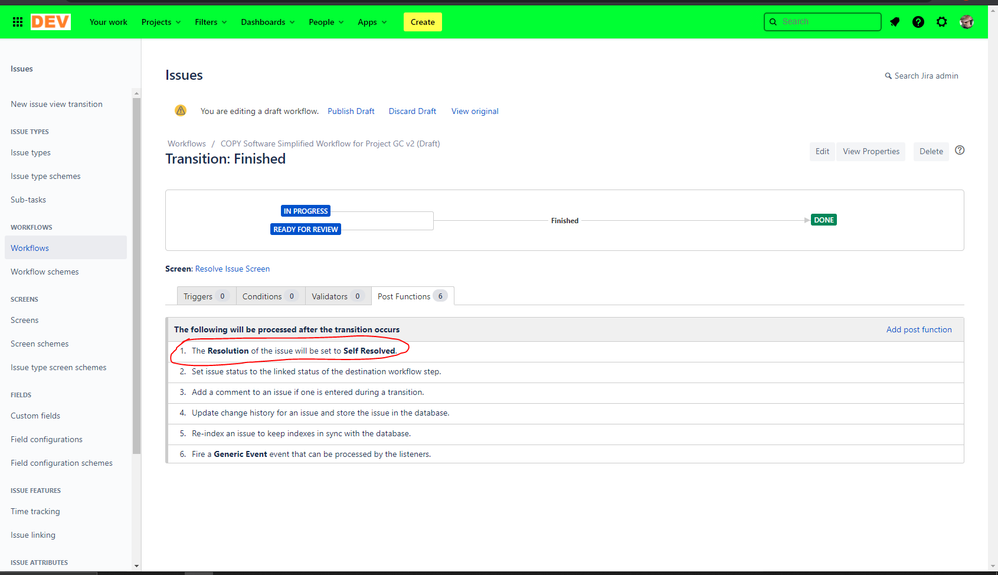Open Workflow schemes in sidebar
This screenshot has height=575, width=998.
click(x=45, y=272)
